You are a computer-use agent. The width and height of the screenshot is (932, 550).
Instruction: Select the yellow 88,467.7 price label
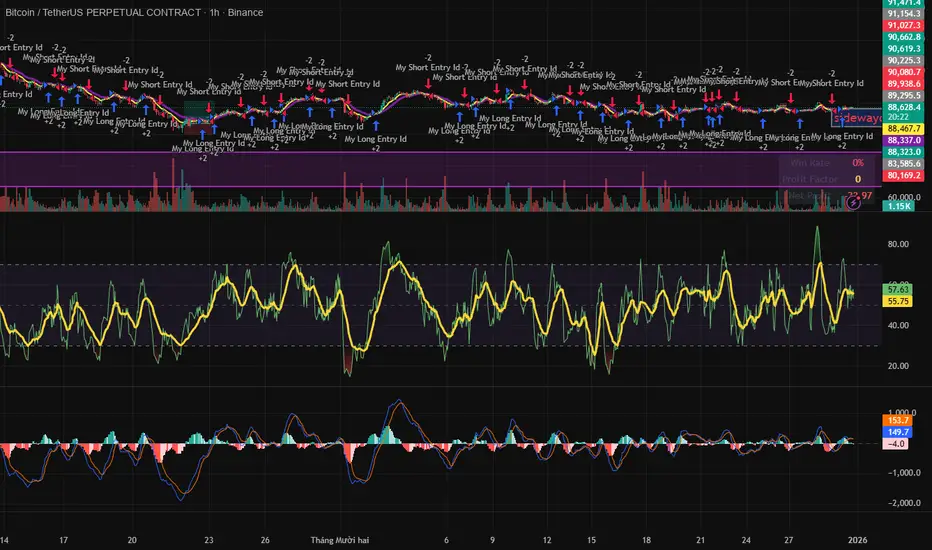tap(904, 130)
